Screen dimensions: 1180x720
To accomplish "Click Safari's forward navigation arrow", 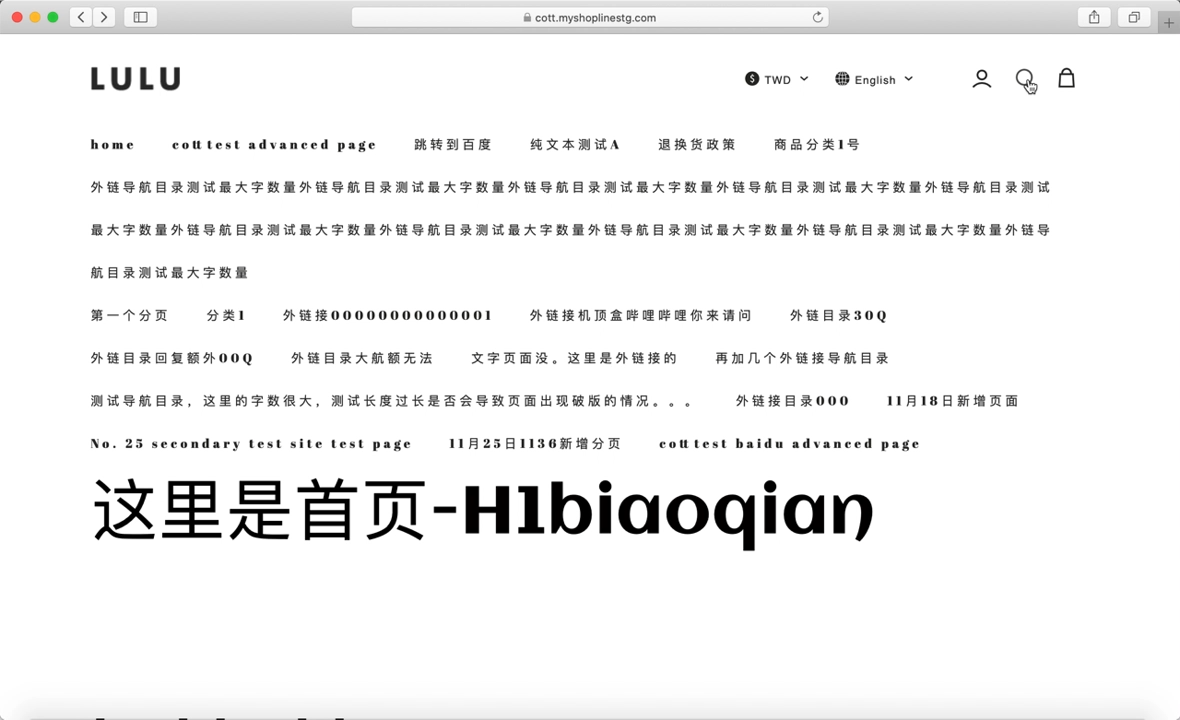I will pyautogui.click(x=104, y=17).
